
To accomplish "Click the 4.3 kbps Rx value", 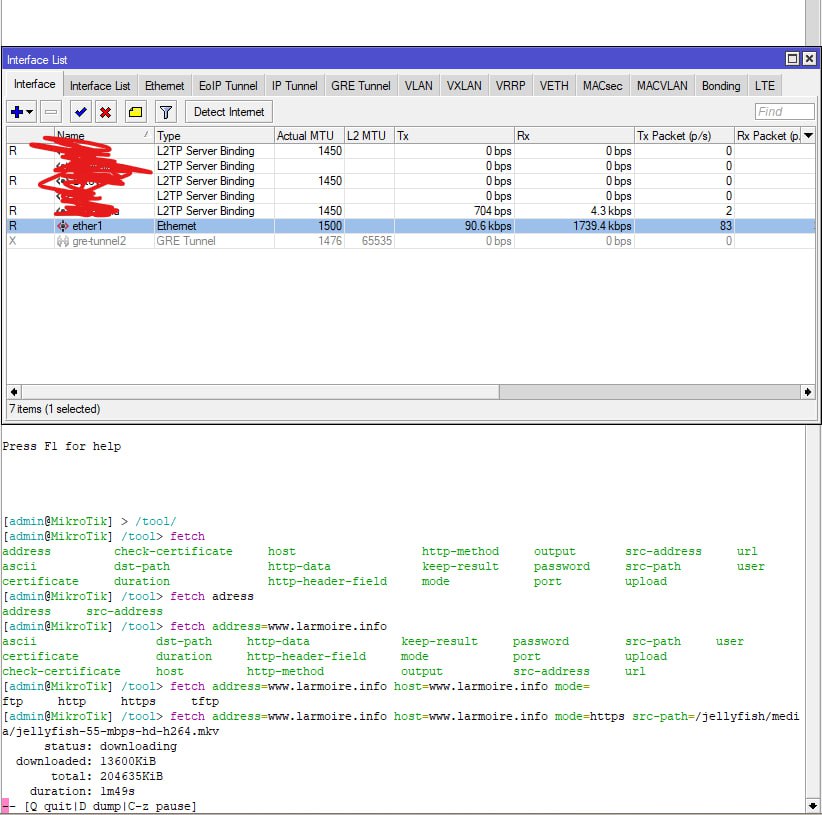I will pos(611,211).
